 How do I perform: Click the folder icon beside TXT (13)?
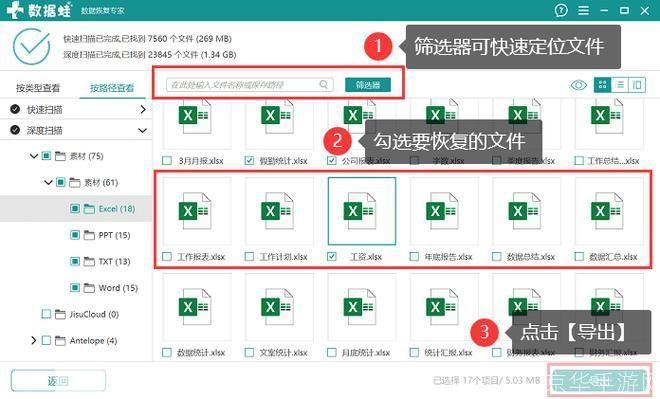click(89, 261)
